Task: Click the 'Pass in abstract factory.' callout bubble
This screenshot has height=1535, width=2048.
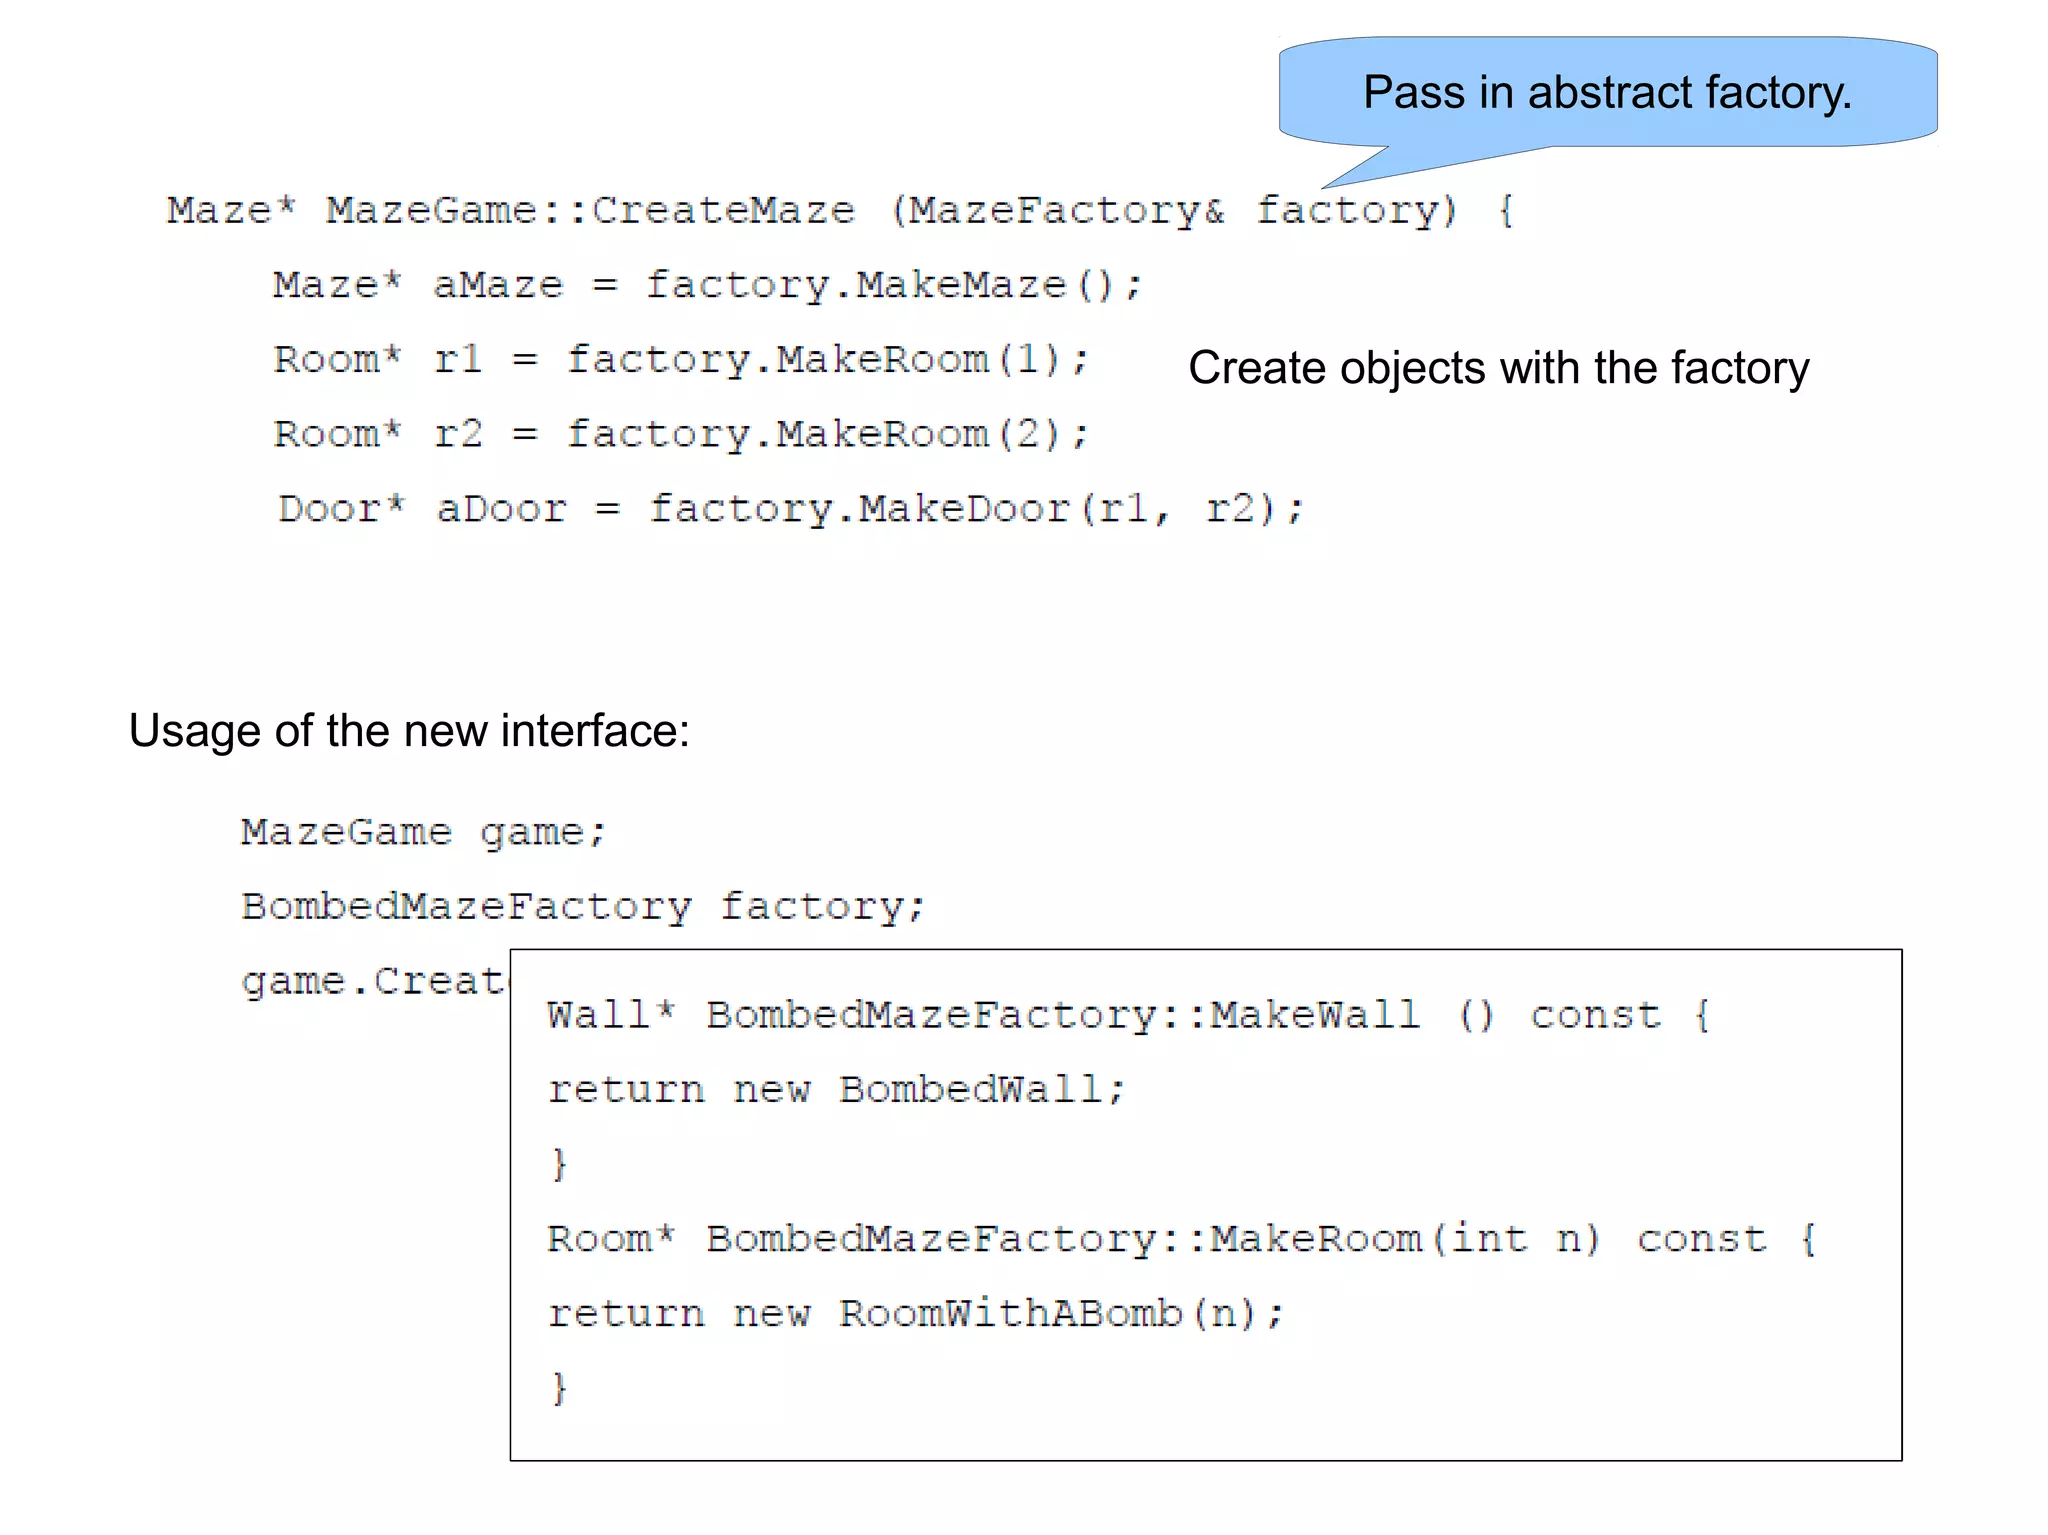Action: point(1607,92)
